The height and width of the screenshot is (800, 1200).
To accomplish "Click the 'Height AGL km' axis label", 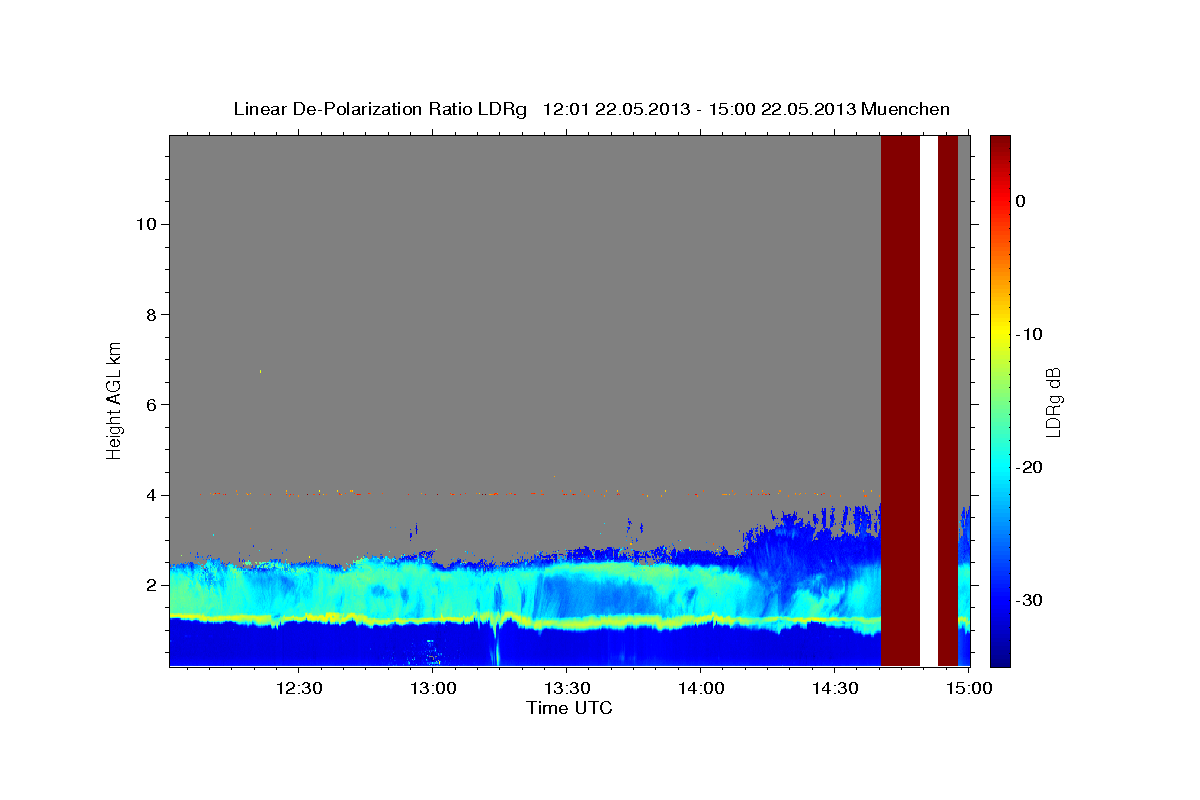I will [x=115, y=400].
